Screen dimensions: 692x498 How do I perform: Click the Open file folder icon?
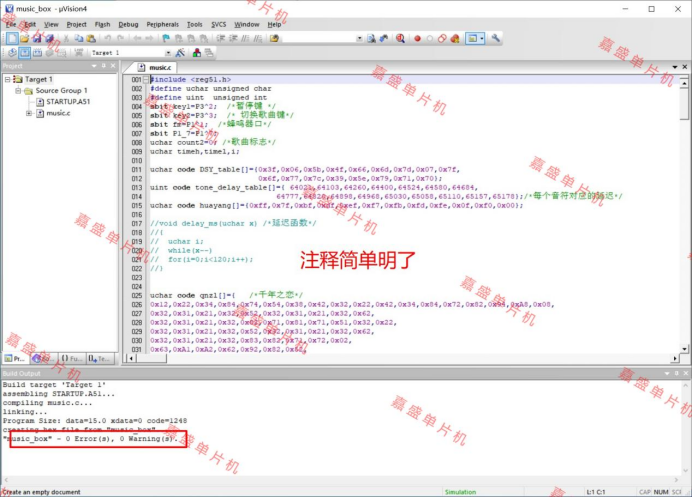[x=24, y=39]
